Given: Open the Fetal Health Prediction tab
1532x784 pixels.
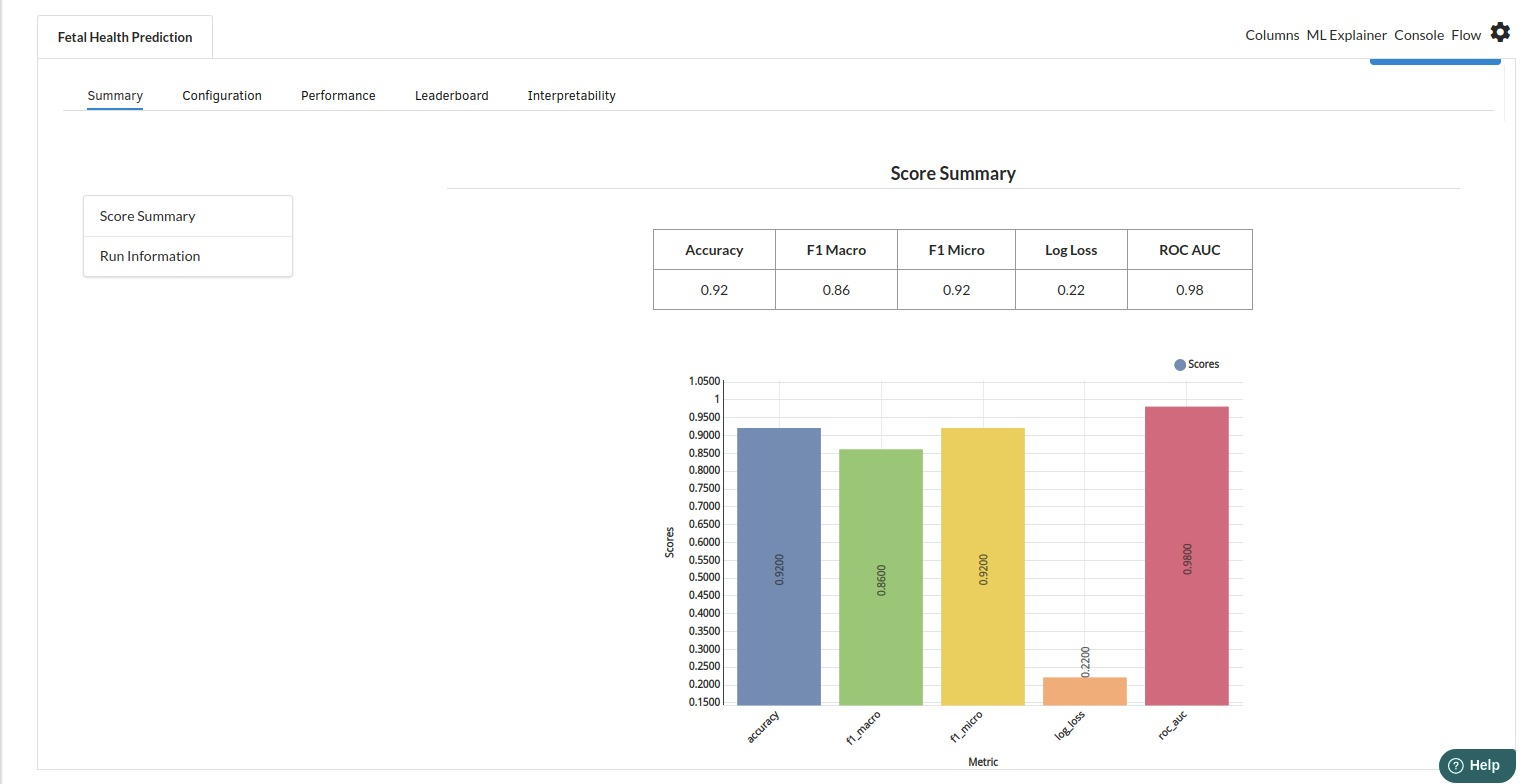Looking at the screenshot, I should click(125, 37).
